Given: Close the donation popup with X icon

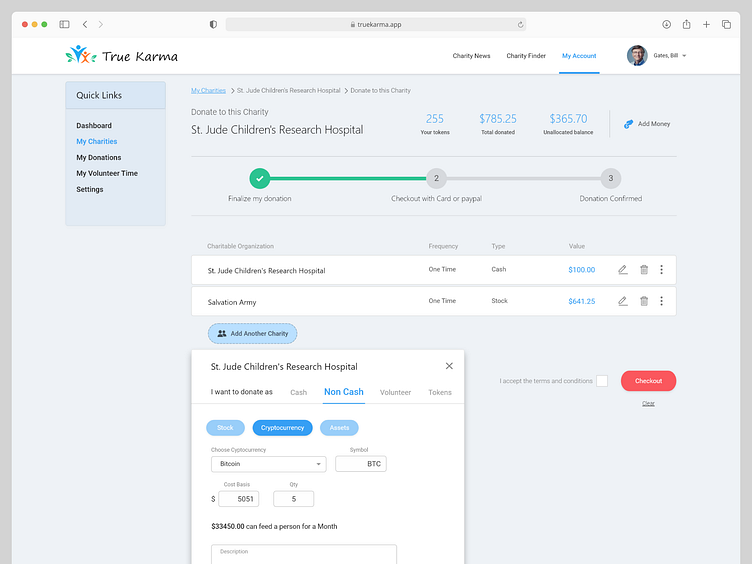Looking at the screenshot, I should 449,366.
